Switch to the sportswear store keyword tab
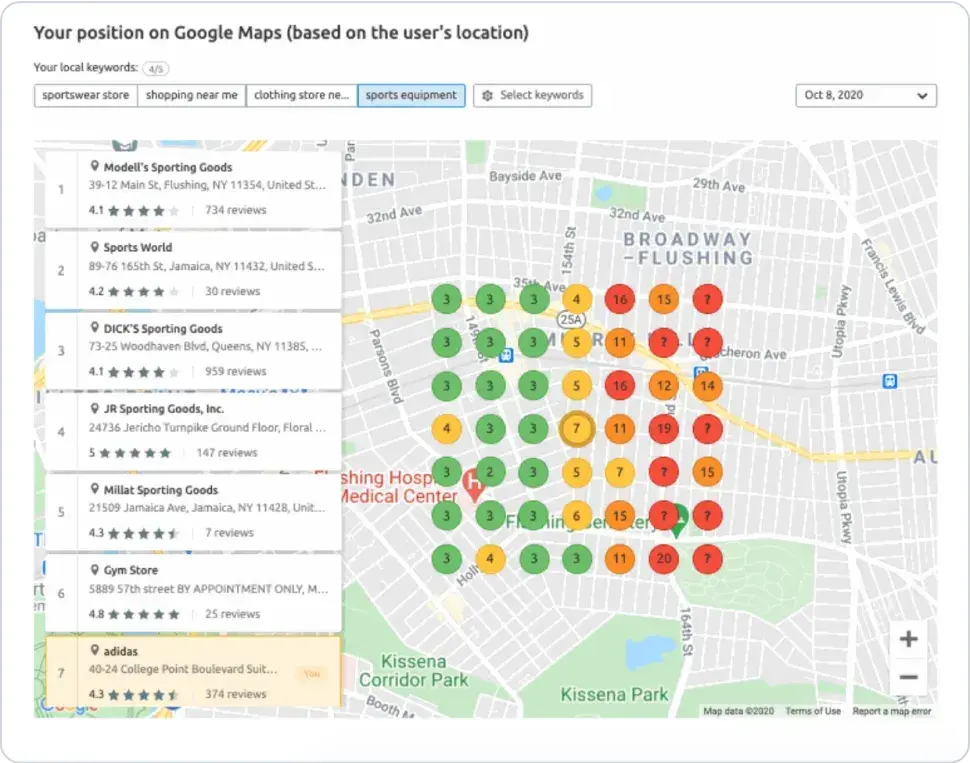 click(x=85, y=95)
